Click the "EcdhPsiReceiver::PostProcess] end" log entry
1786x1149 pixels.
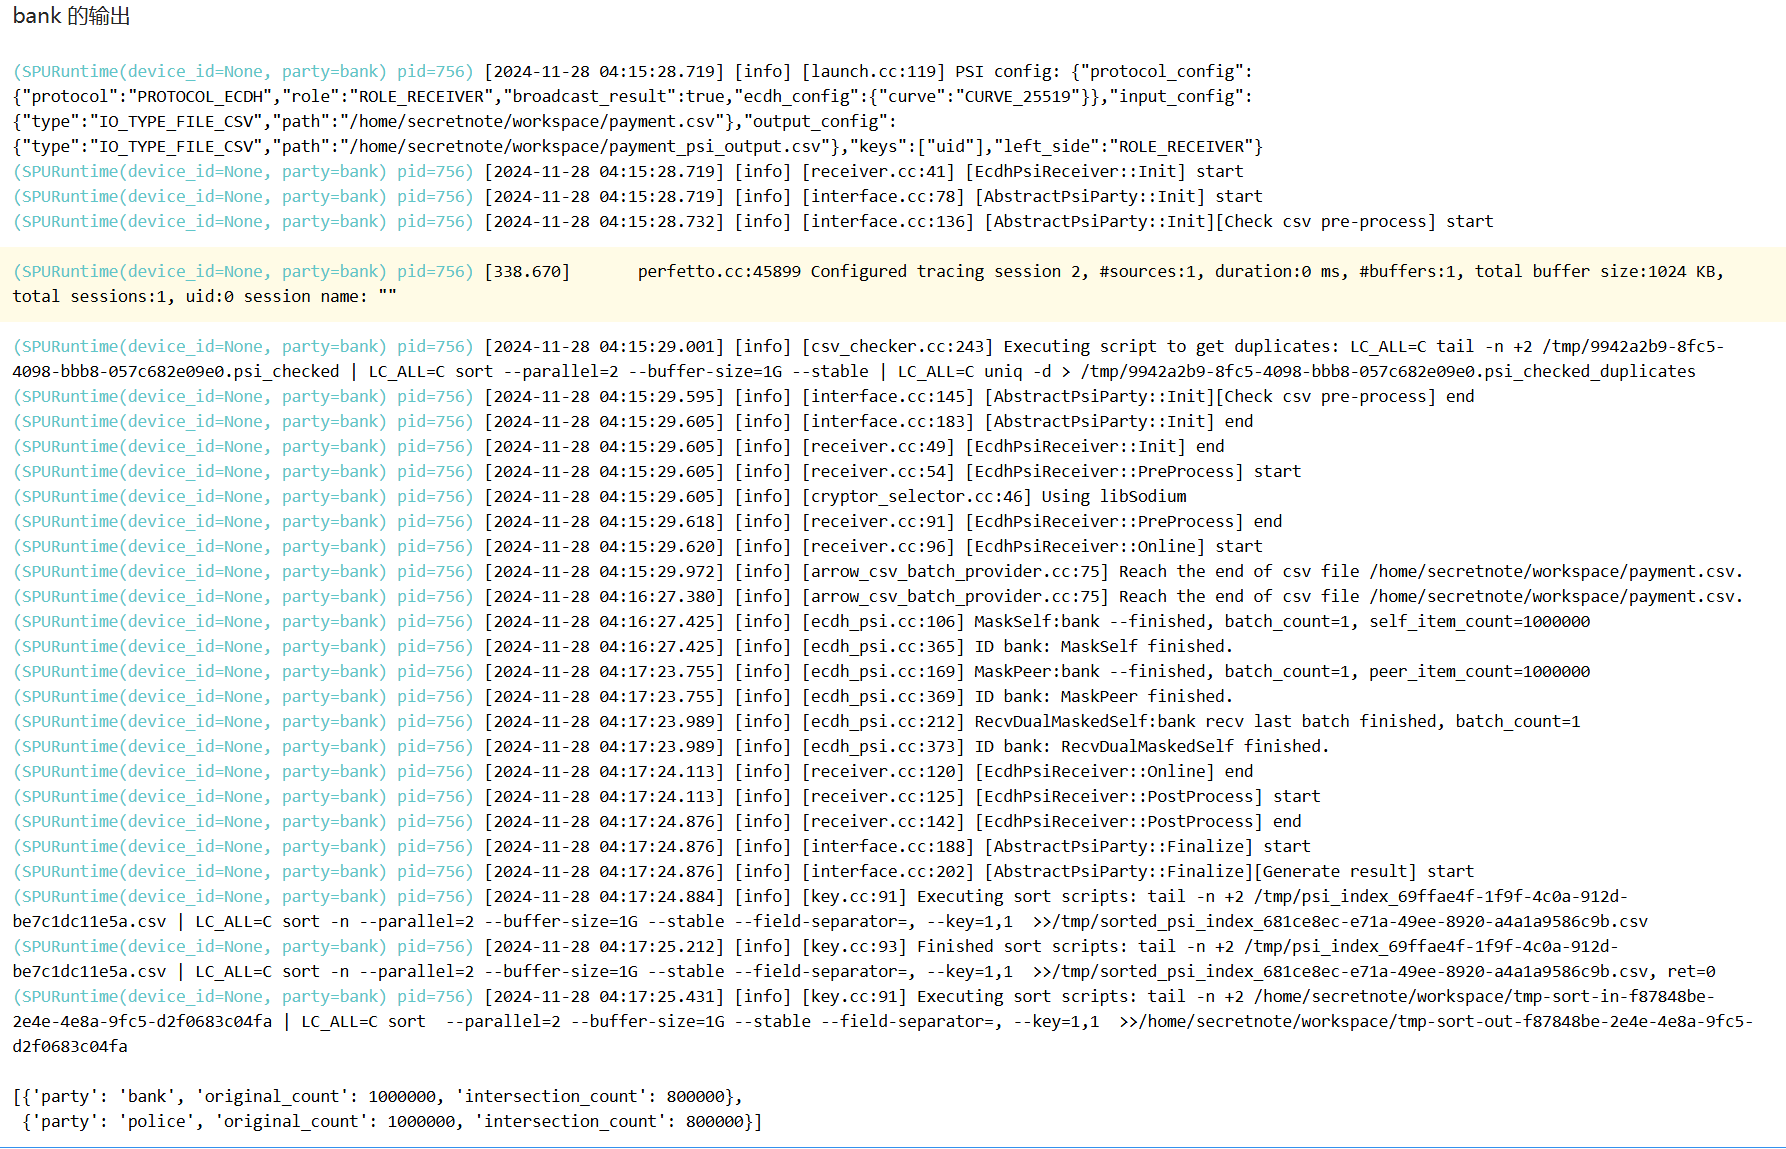click(1137, 822)
